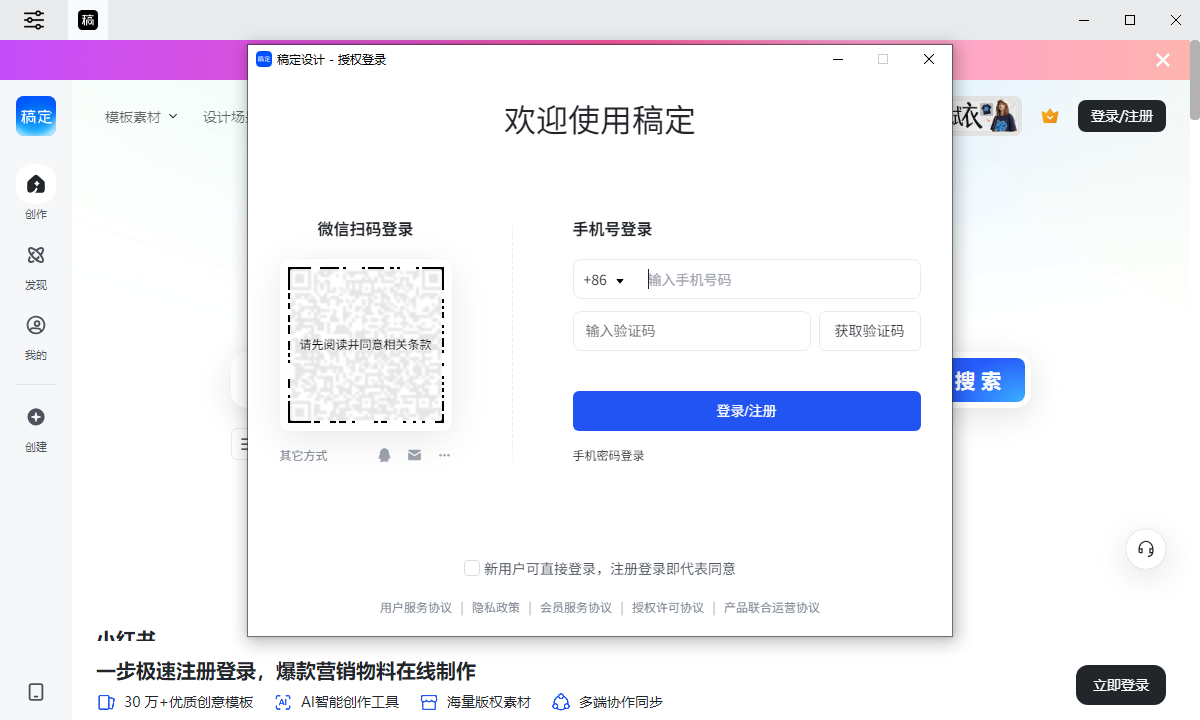The image size is (1200, 720).
Task: Open the +86 country code dropdown
Action: pos(604,280)
